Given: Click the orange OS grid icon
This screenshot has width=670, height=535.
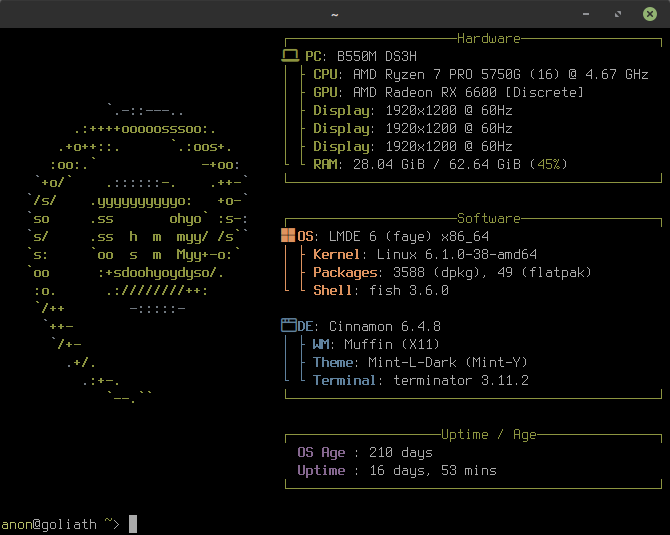Looking at the screenshot, I should point(288,237).
